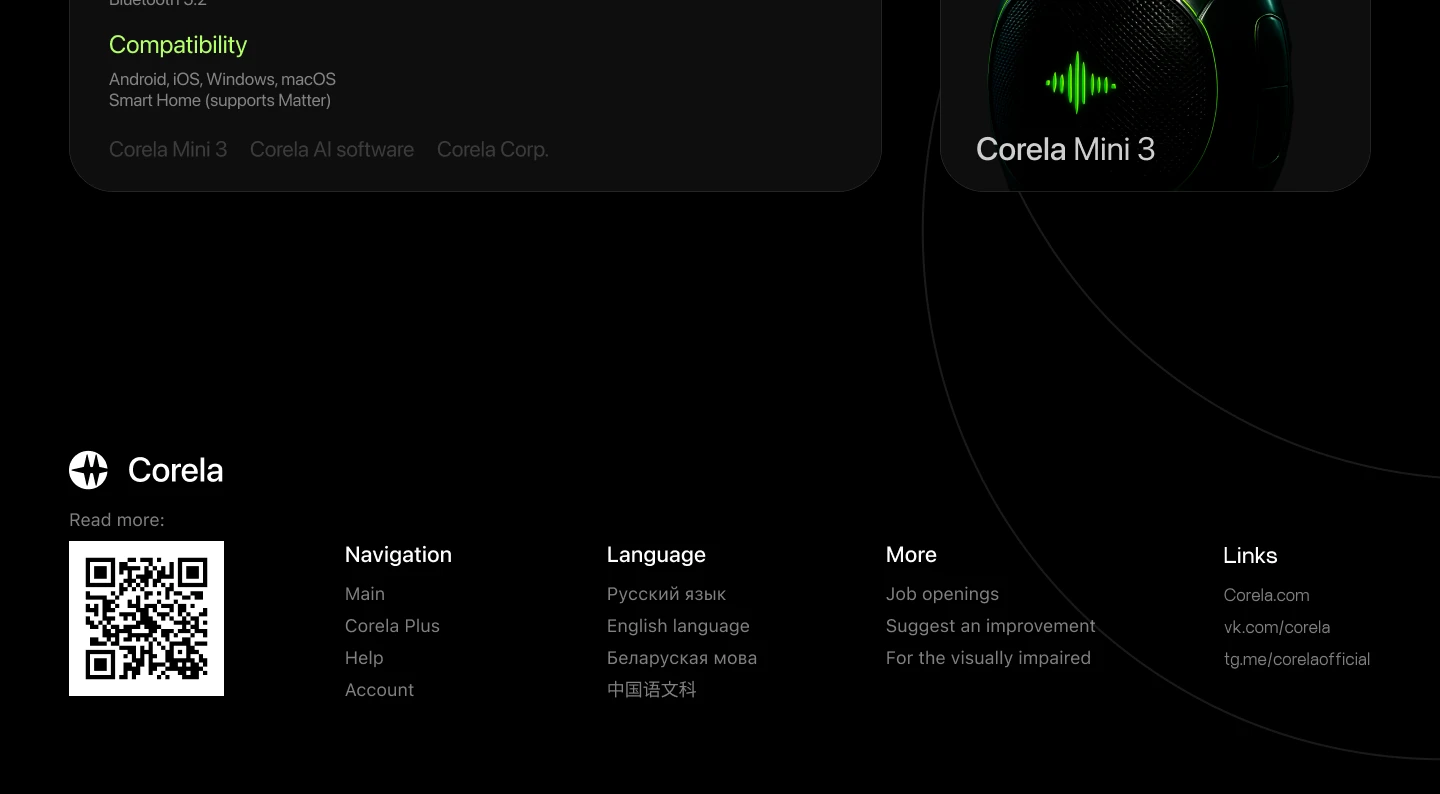
Task: Open the vk.com/corela link
Action: [x=1277, y=627]
